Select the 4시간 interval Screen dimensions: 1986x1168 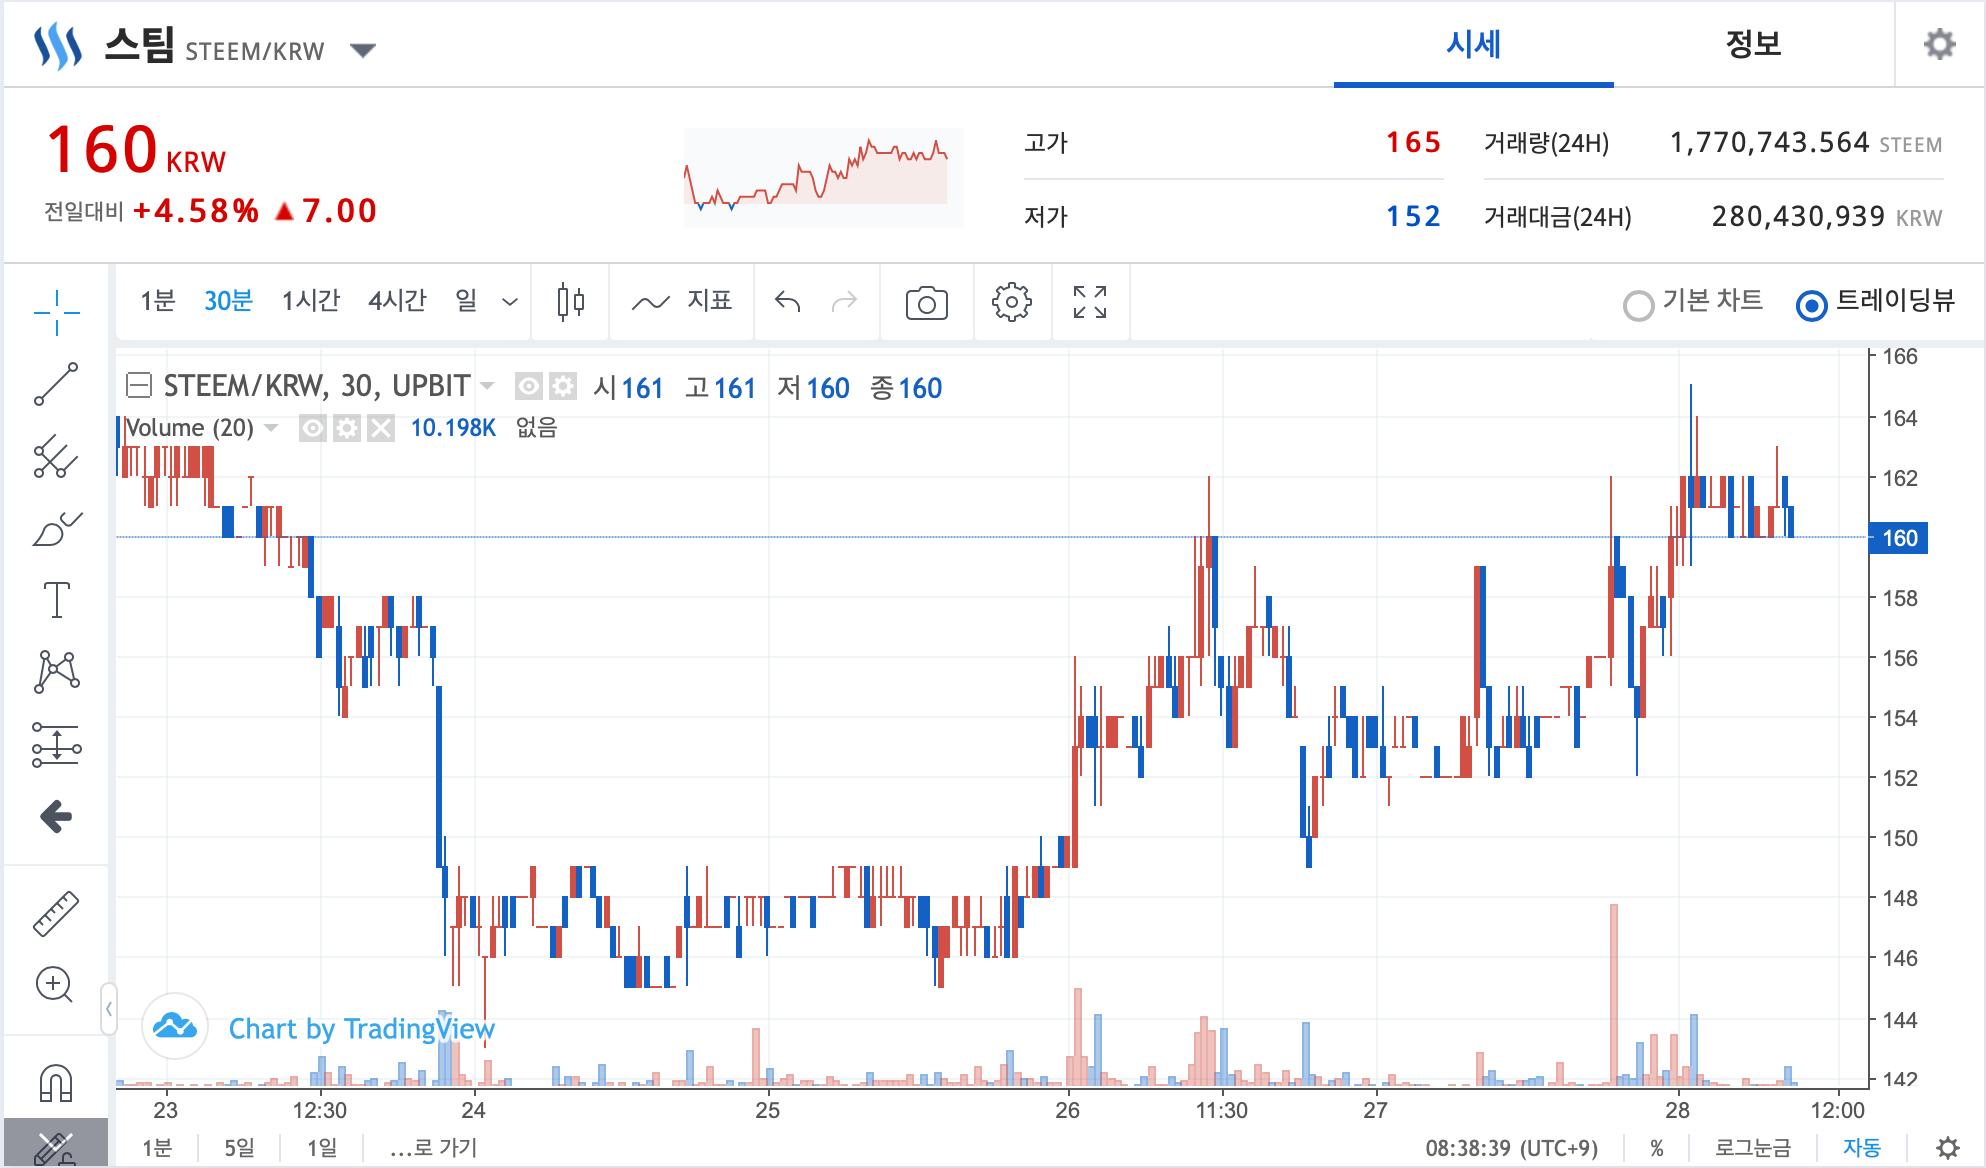[x=397, y=301]
